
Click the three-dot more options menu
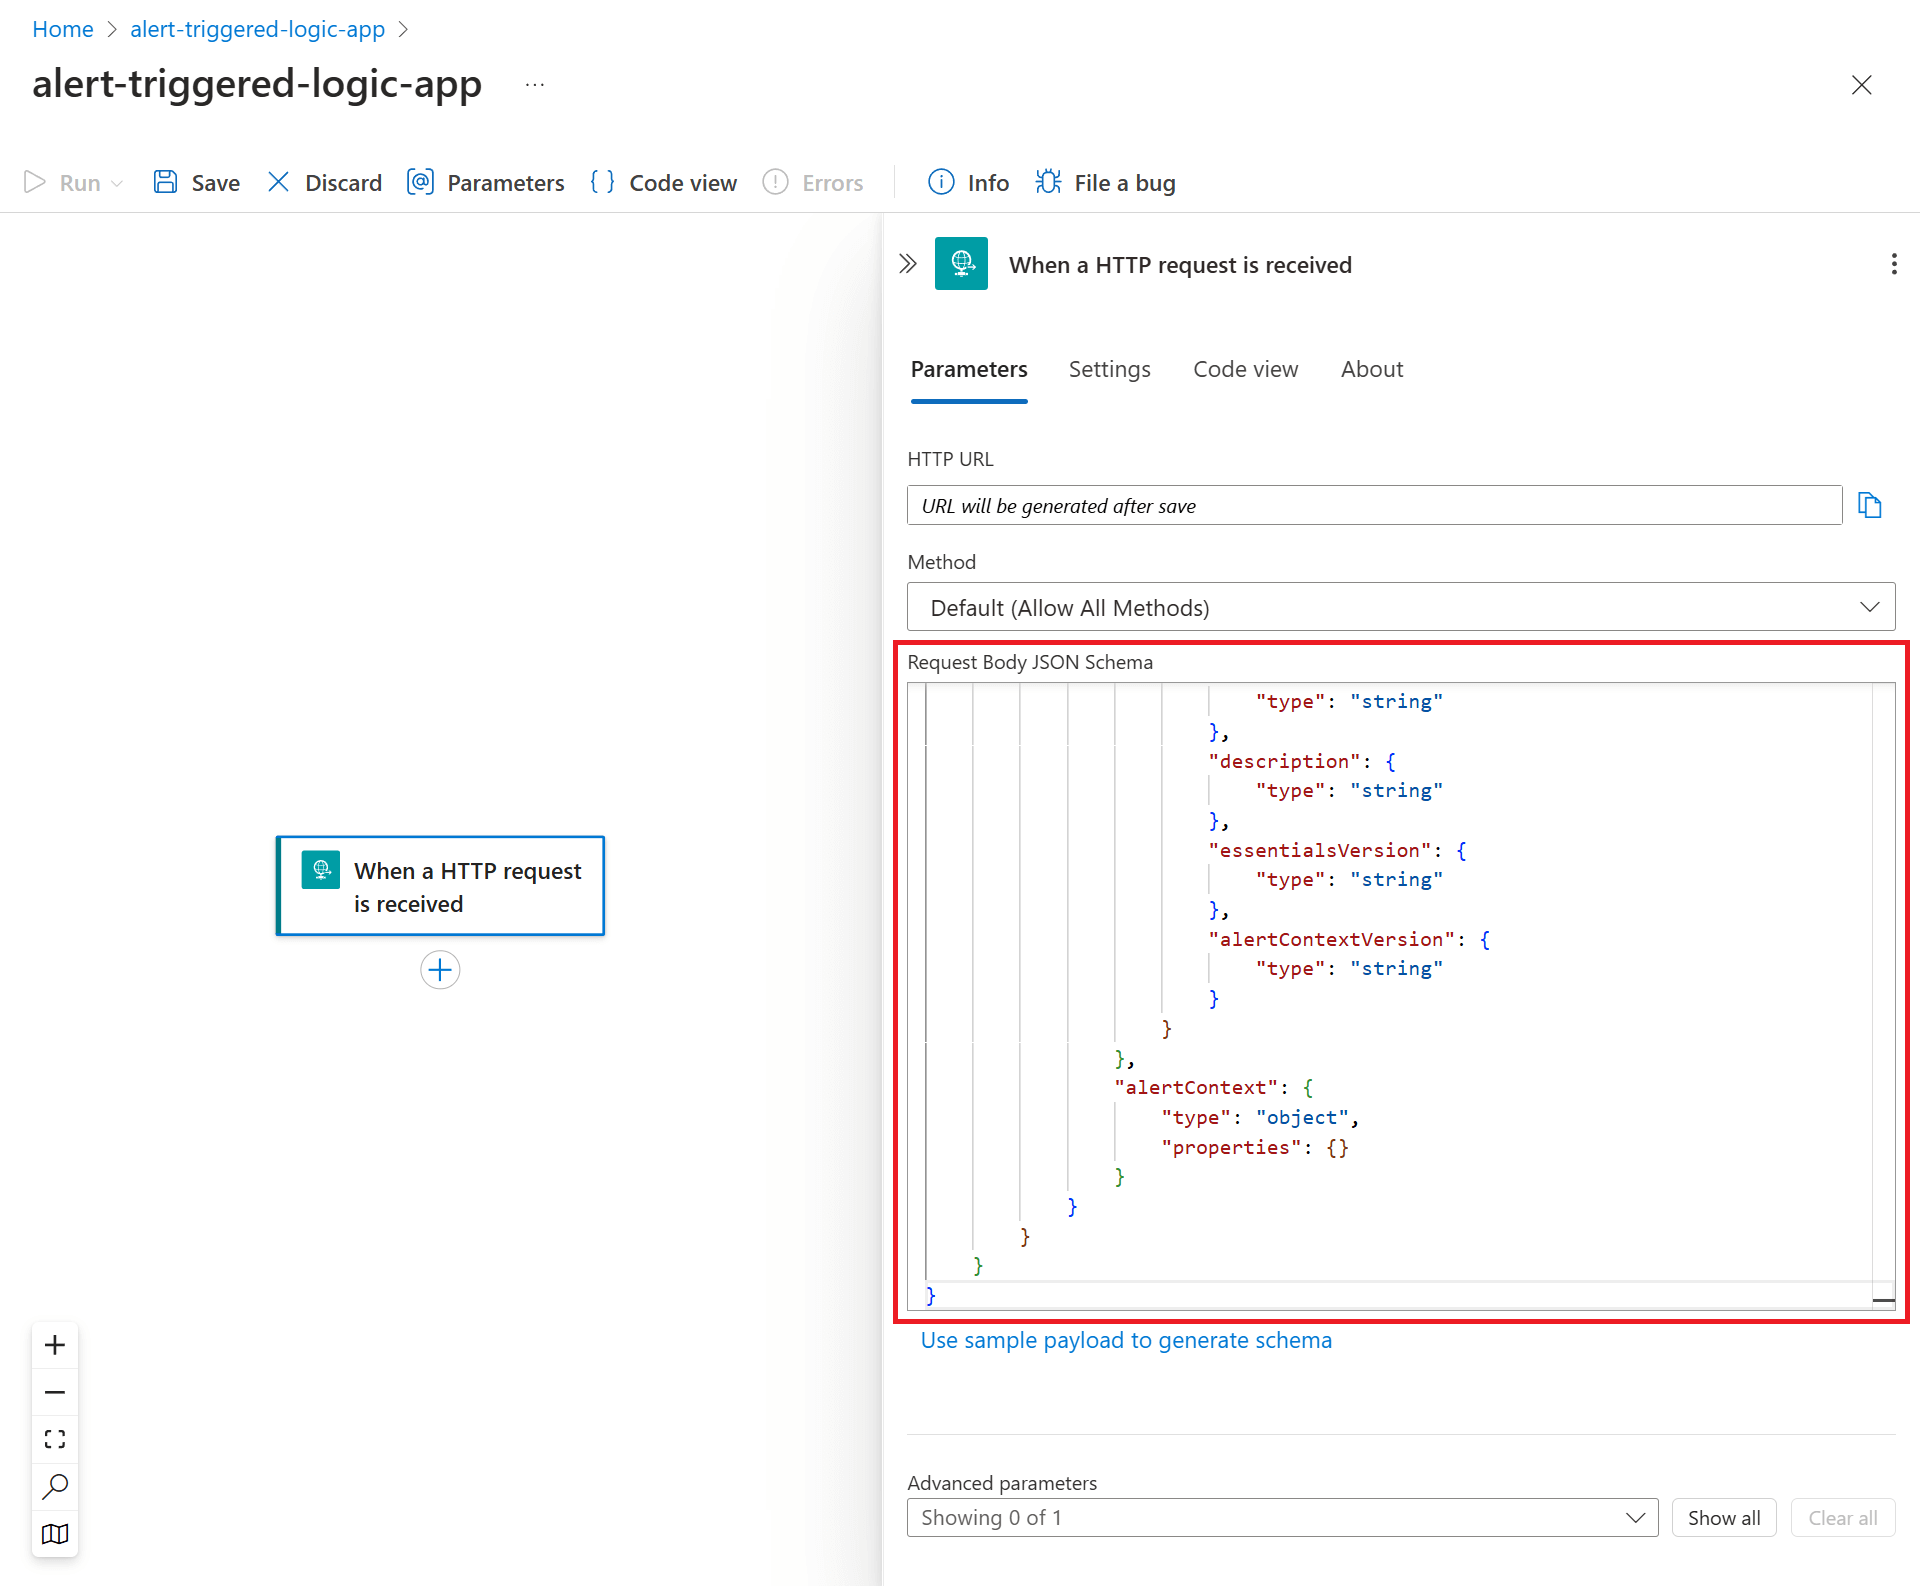(x=1887, y=265)
